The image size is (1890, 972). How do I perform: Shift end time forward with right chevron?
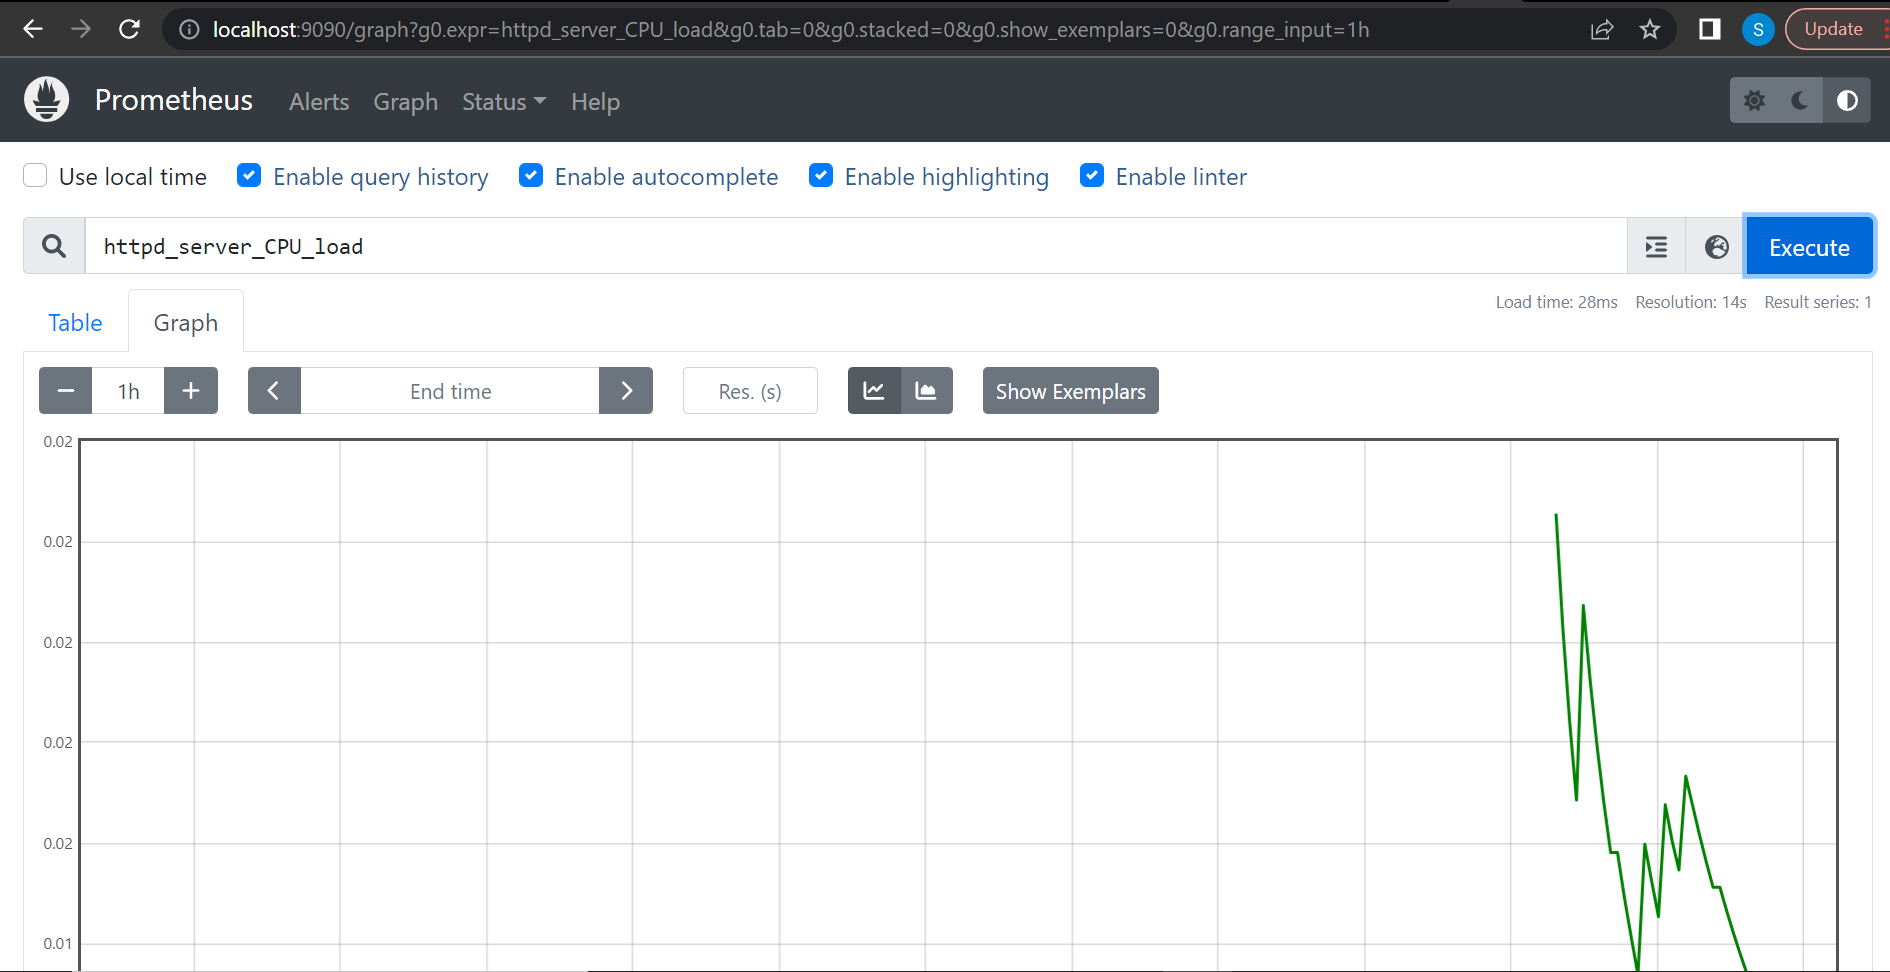point(626,390)
